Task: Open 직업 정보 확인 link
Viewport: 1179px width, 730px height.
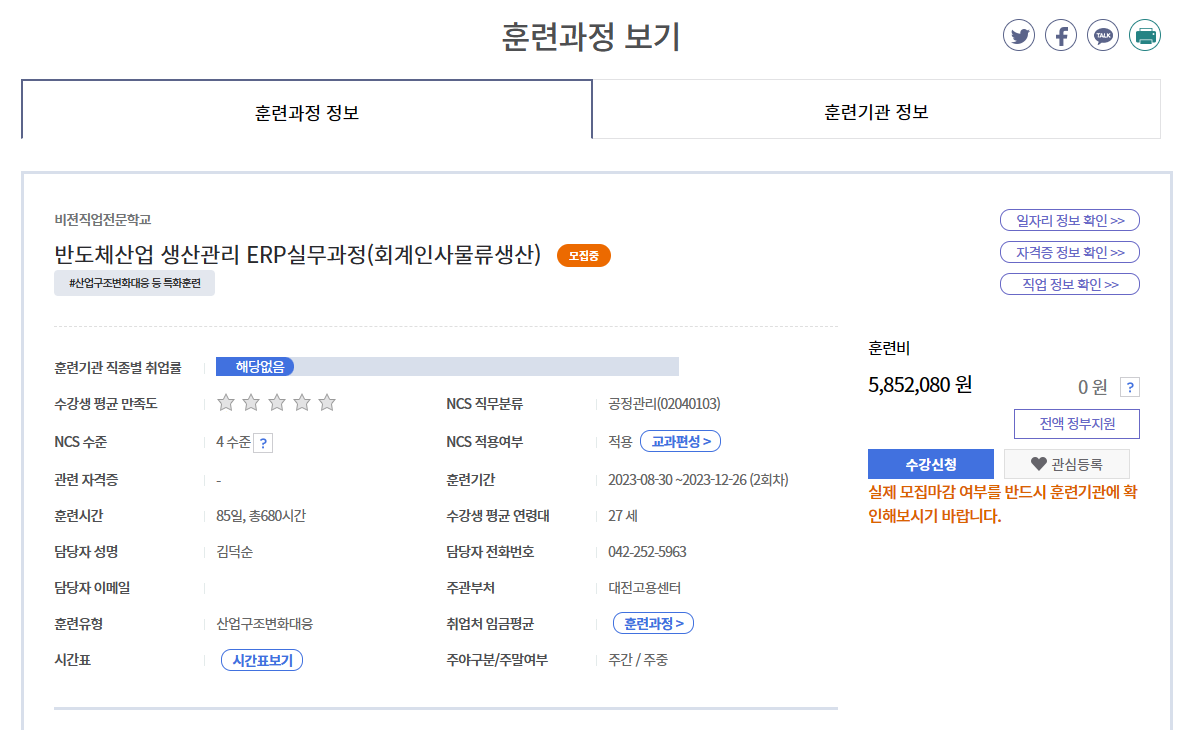Action: pos(1070,284)
